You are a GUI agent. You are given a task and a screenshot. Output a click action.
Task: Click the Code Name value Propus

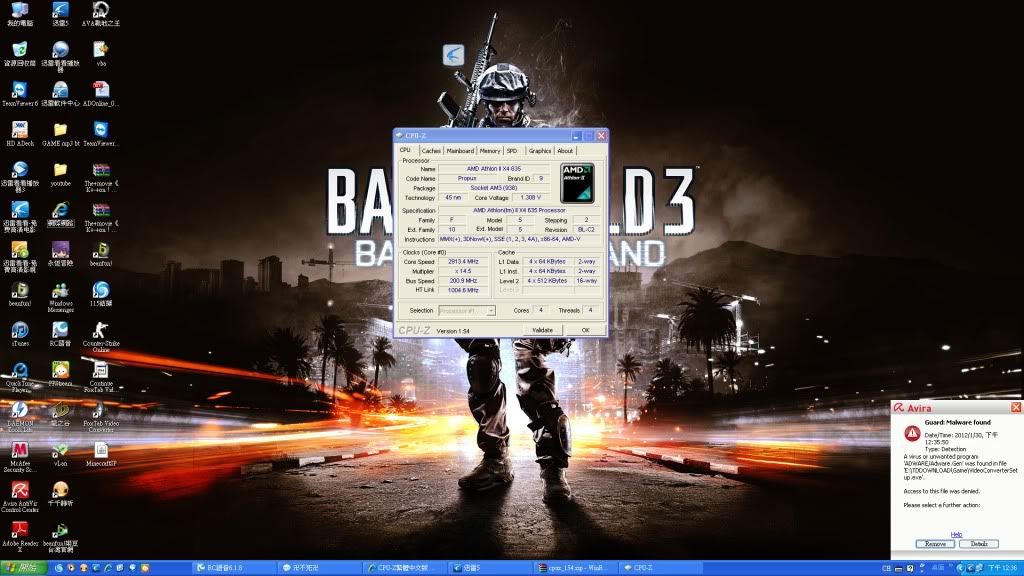coord(466,178)
